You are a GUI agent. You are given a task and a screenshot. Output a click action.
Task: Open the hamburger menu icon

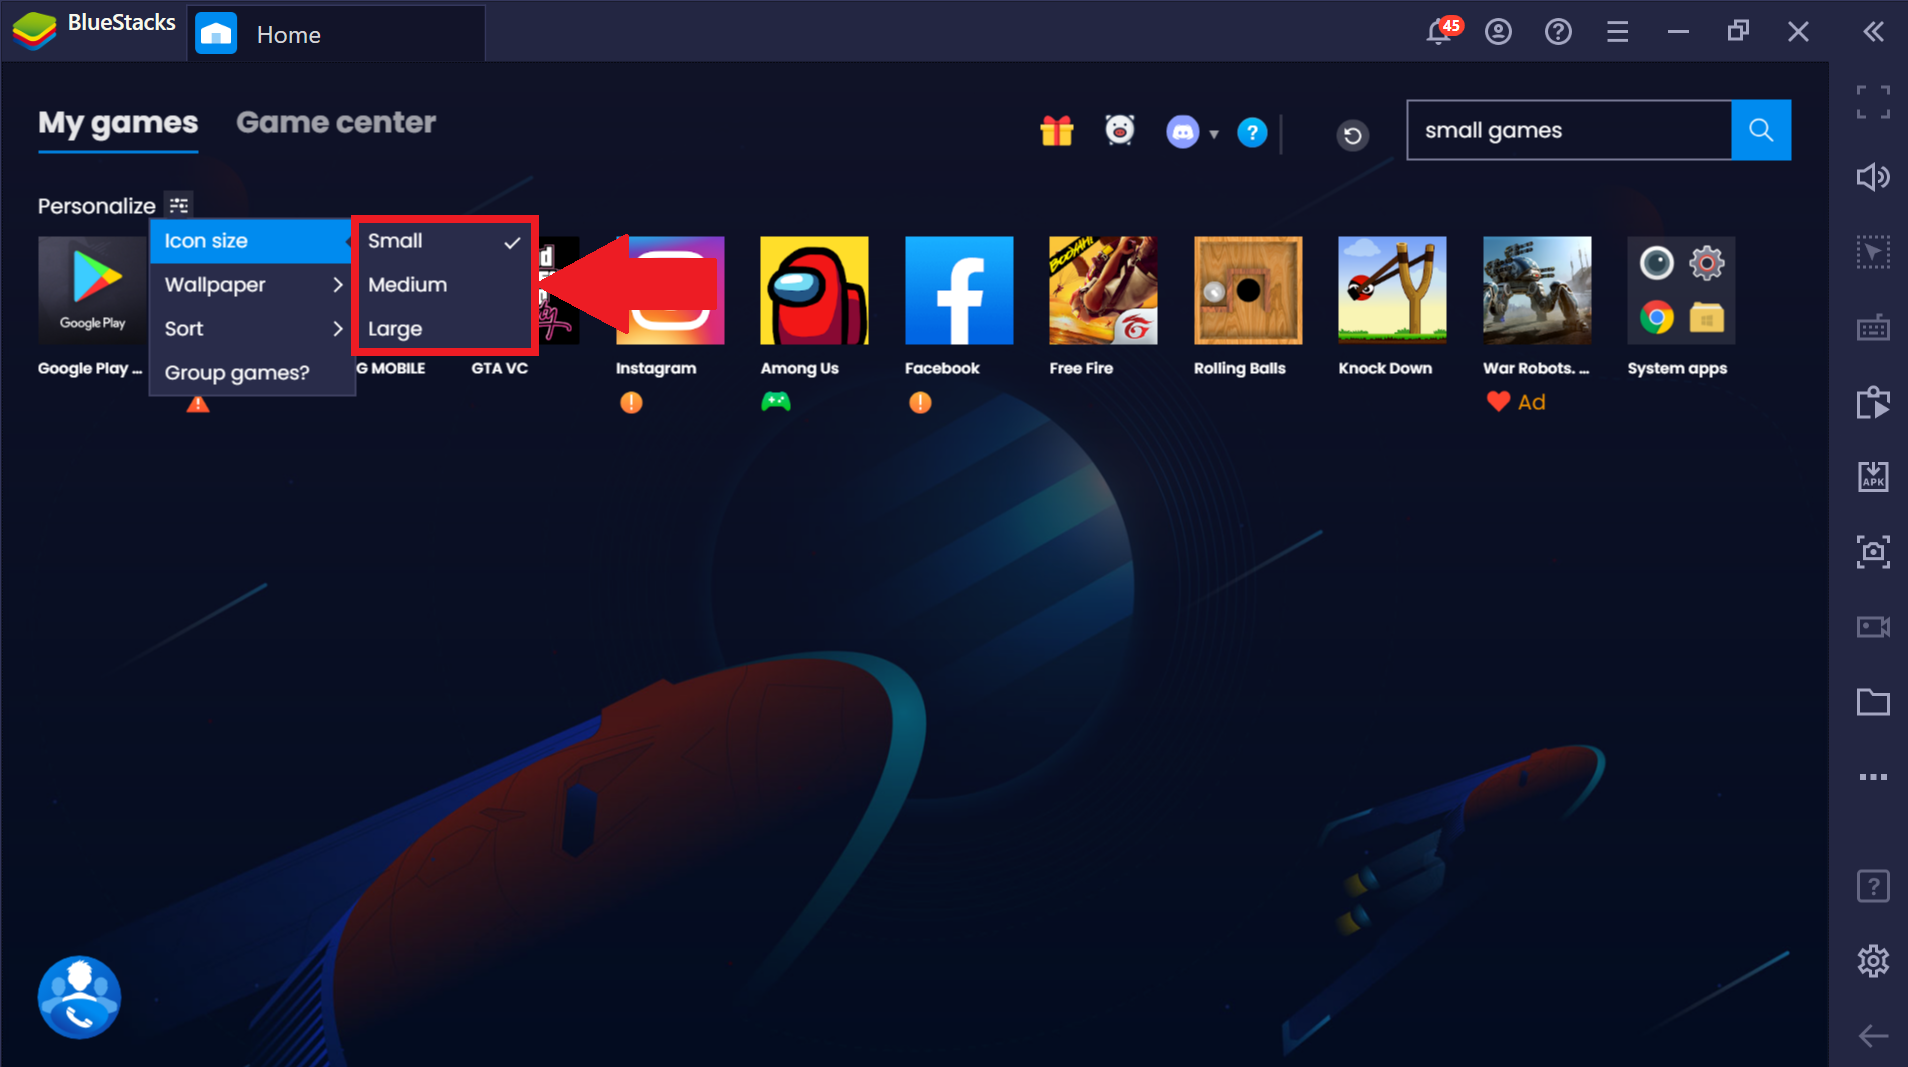click(1618, 32)
